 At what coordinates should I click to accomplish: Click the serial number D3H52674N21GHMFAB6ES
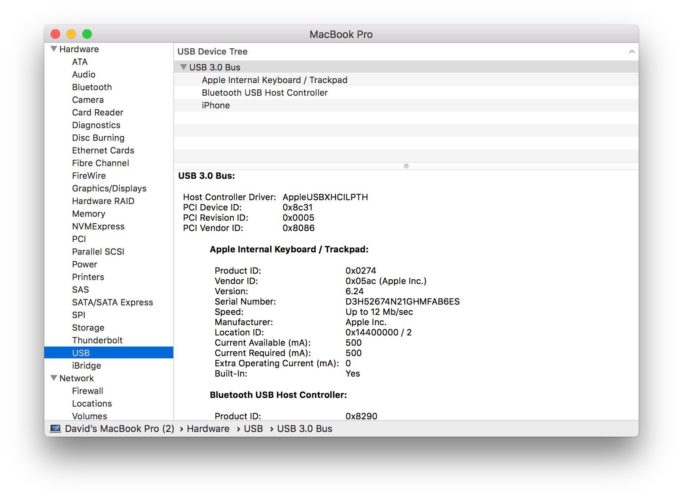point(402,301)
